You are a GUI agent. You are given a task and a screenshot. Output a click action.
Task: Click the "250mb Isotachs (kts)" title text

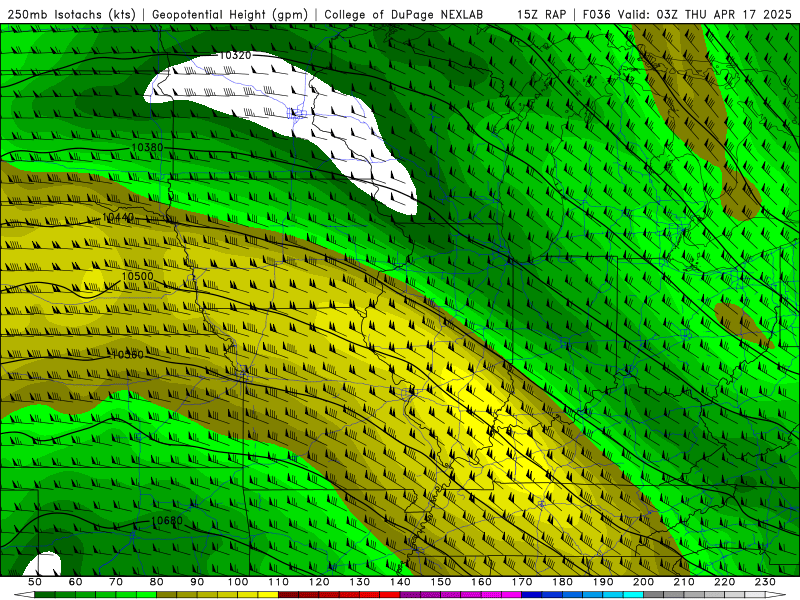click(72, 15)
